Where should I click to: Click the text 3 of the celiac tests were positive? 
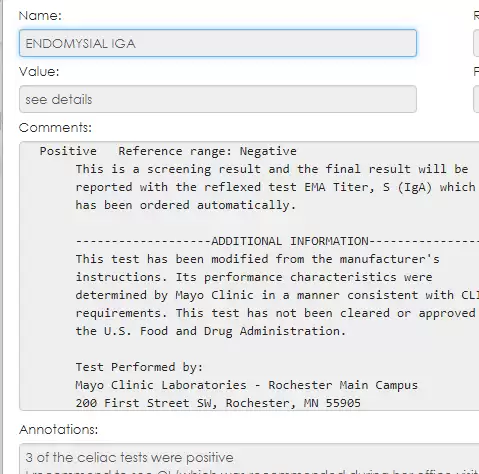pos(129,458)
